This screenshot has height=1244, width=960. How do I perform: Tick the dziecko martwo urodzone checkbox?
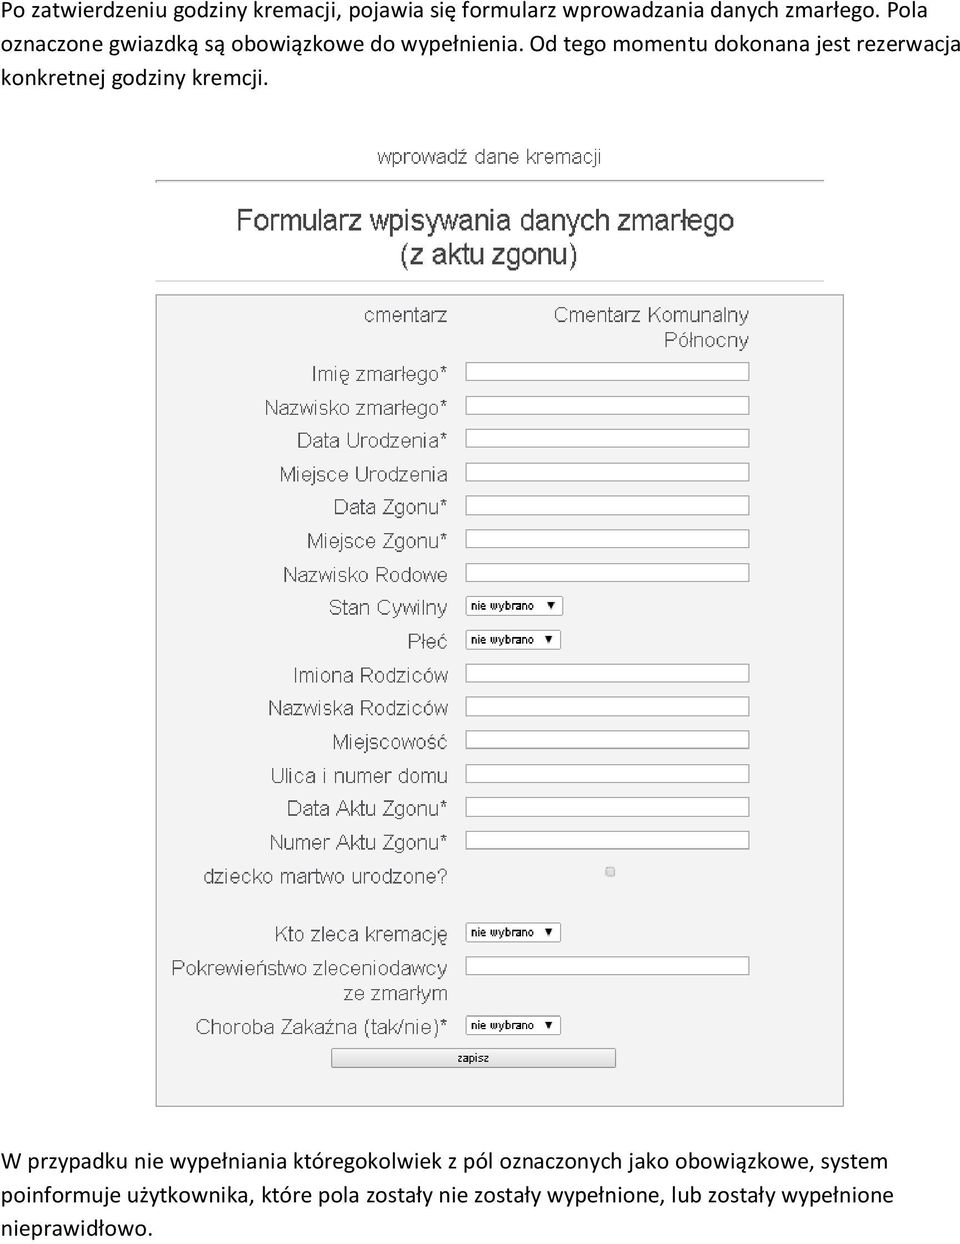click(x=610, y=872)
